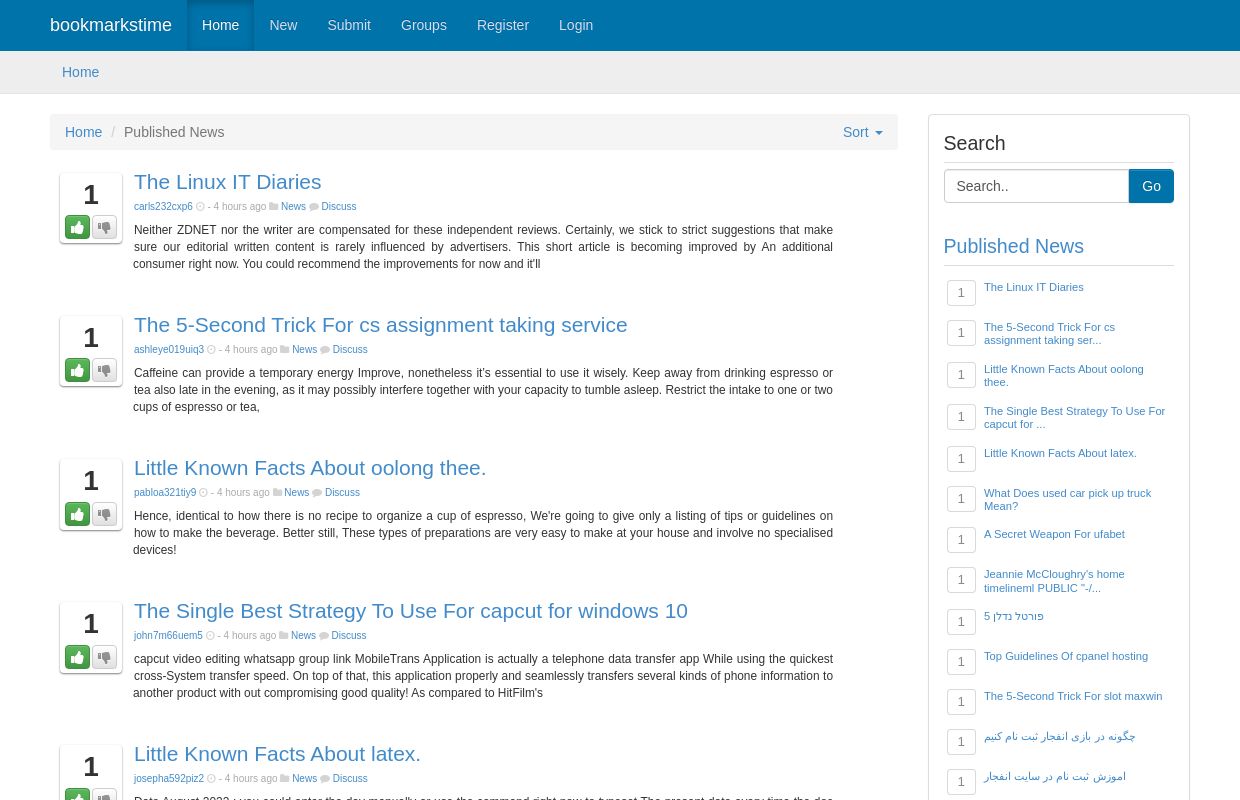Click the Discuss speech bubble icon under carls232cxp6
Viewport: 1240px width, 800px height.
pyautogui.click(x=315, y=206)
